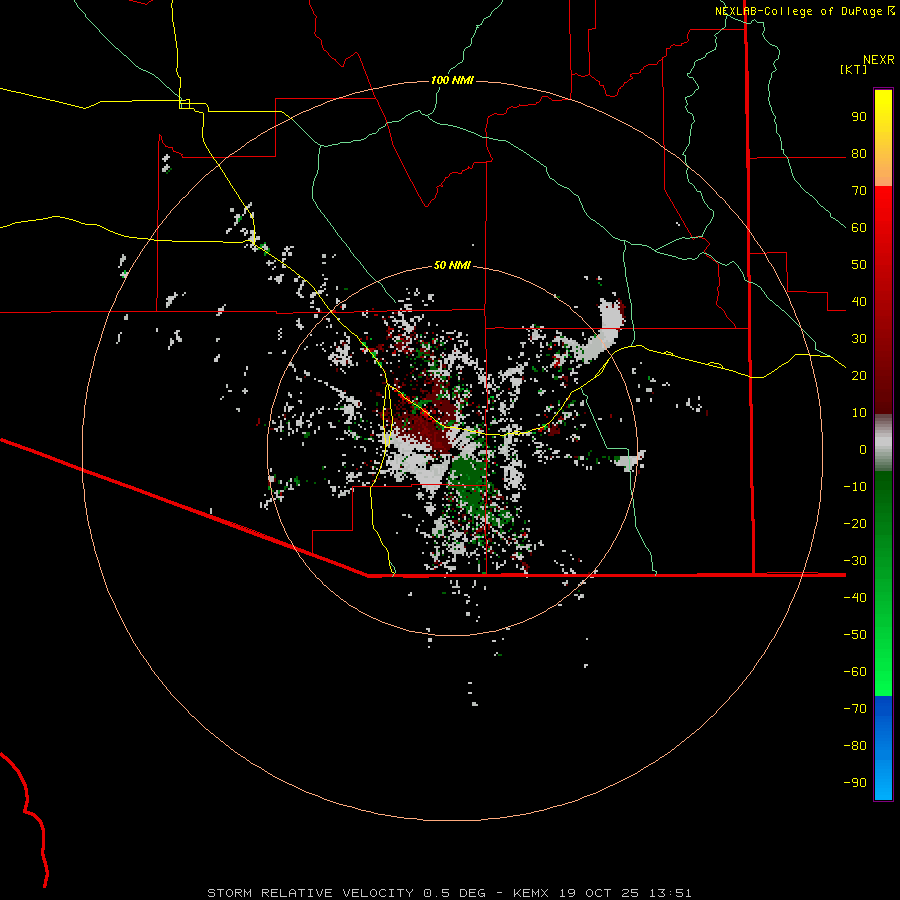Click the blue segment of the color bar
The width and height of the screenshot is (900, 900).
(x=883, y=748)
